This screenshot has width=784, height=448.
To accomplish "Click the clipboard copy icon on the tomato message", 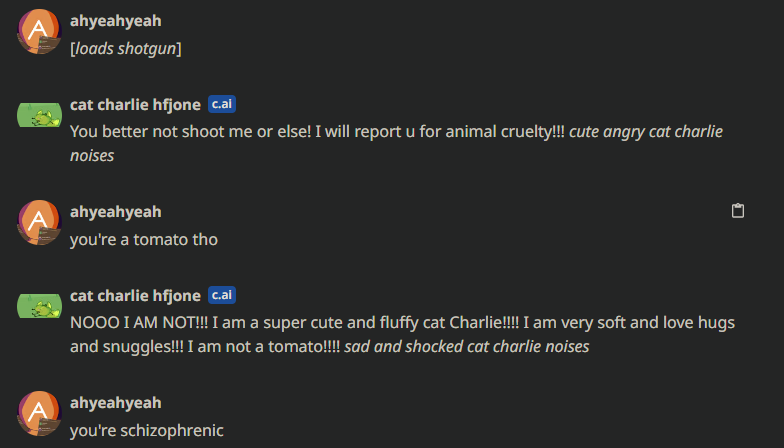I will [738, 211].
